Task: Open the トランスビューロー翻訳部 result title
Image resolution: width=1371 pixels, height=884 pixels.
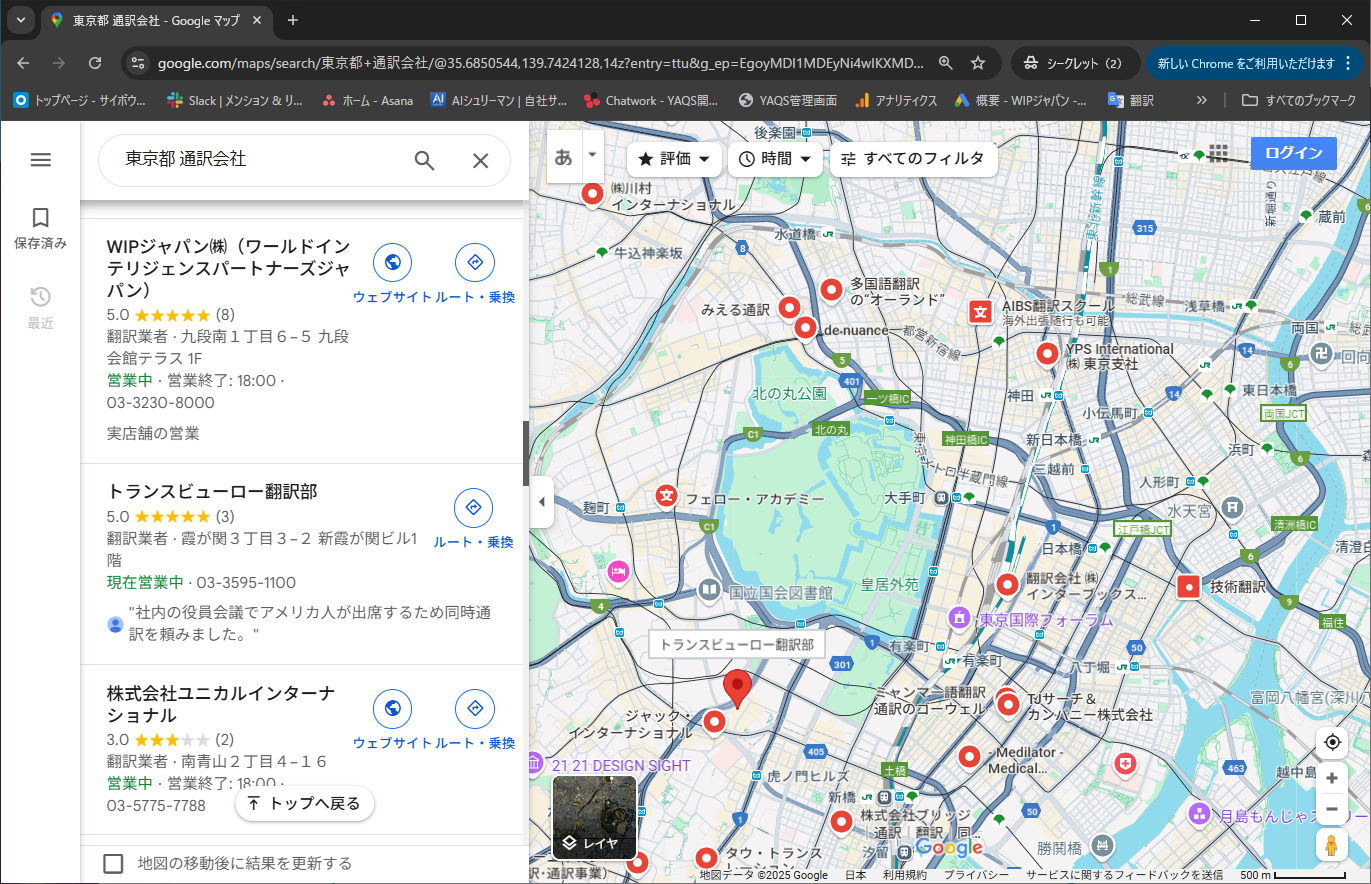Action: click(x=212, y=491)
